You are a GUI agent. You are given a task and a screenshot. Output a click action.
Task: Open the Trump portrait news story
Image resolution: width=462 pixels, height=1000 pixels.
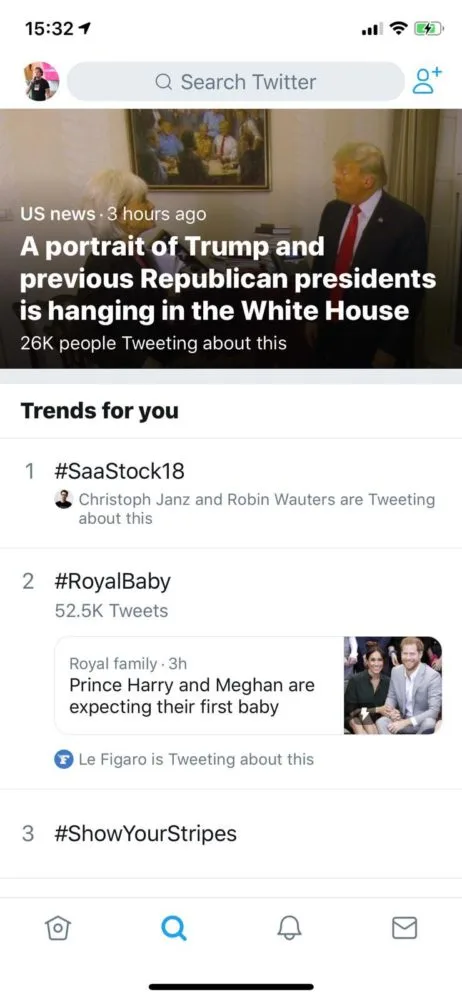click(231, 239)
